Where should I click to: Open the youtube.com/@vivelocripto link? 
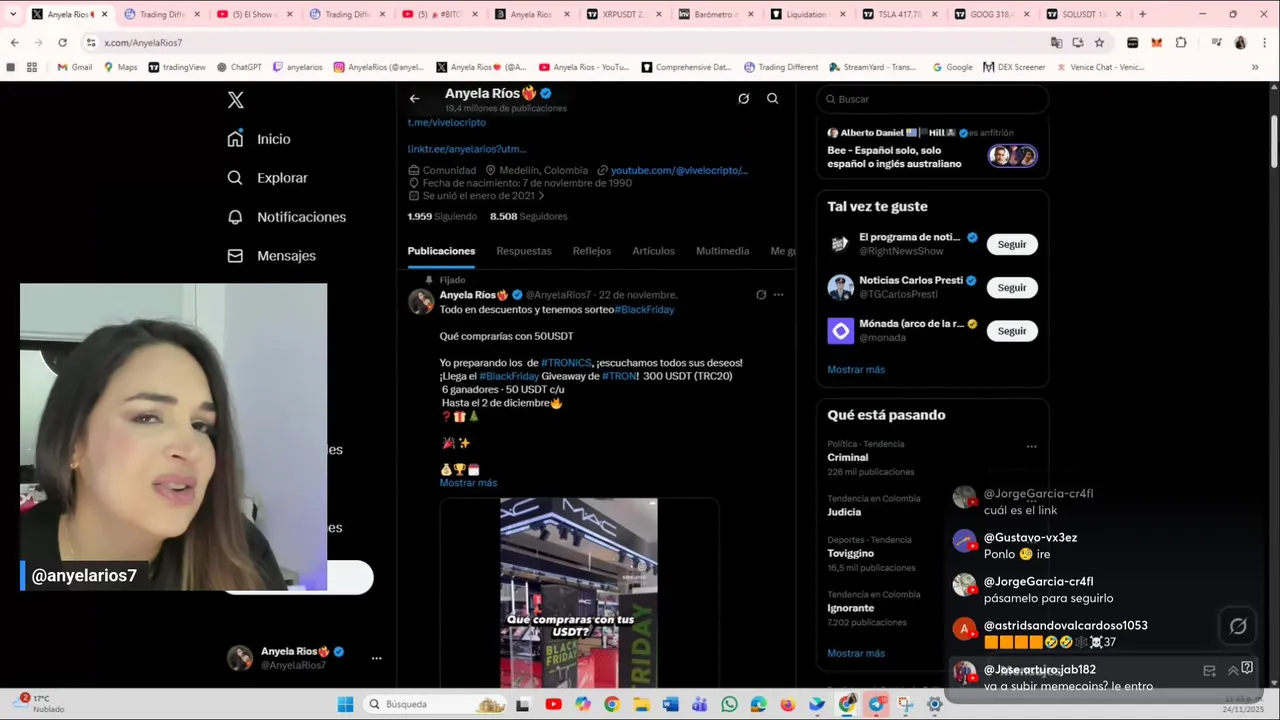coord(679,170)
